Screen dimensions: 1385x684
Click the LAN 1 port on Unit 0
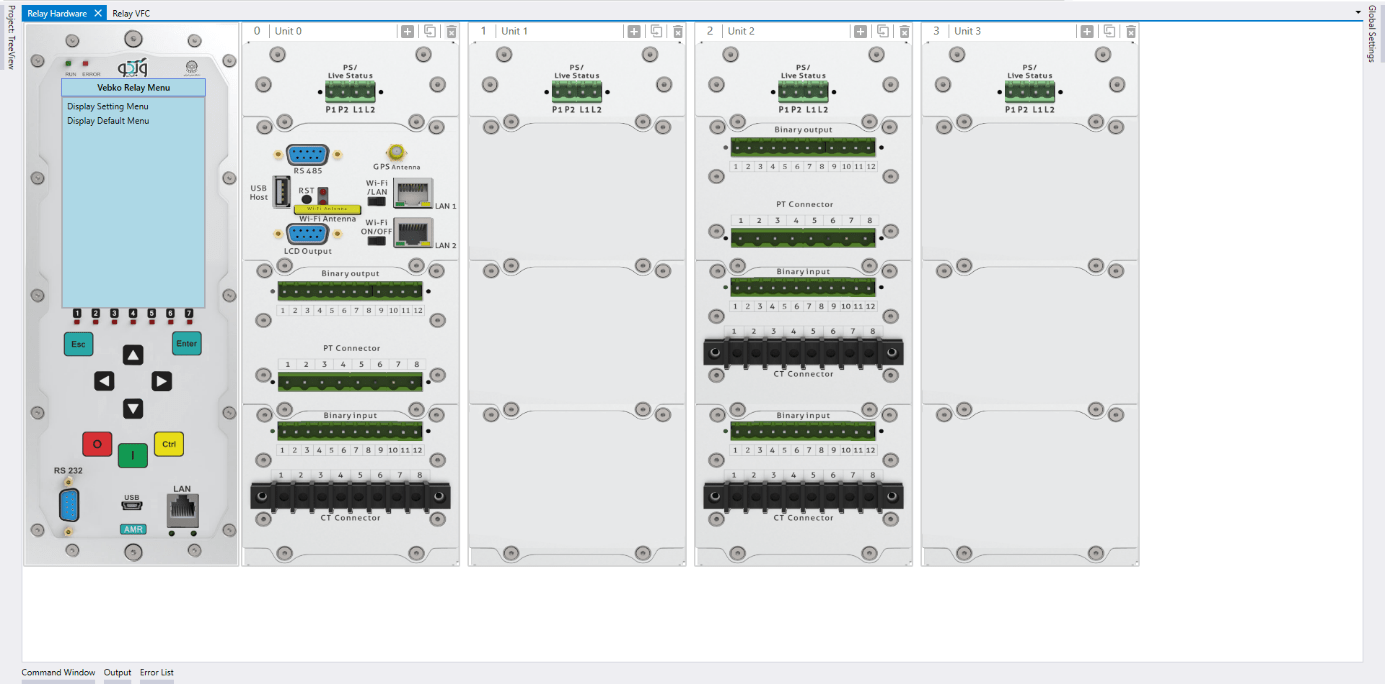(414, 193)
